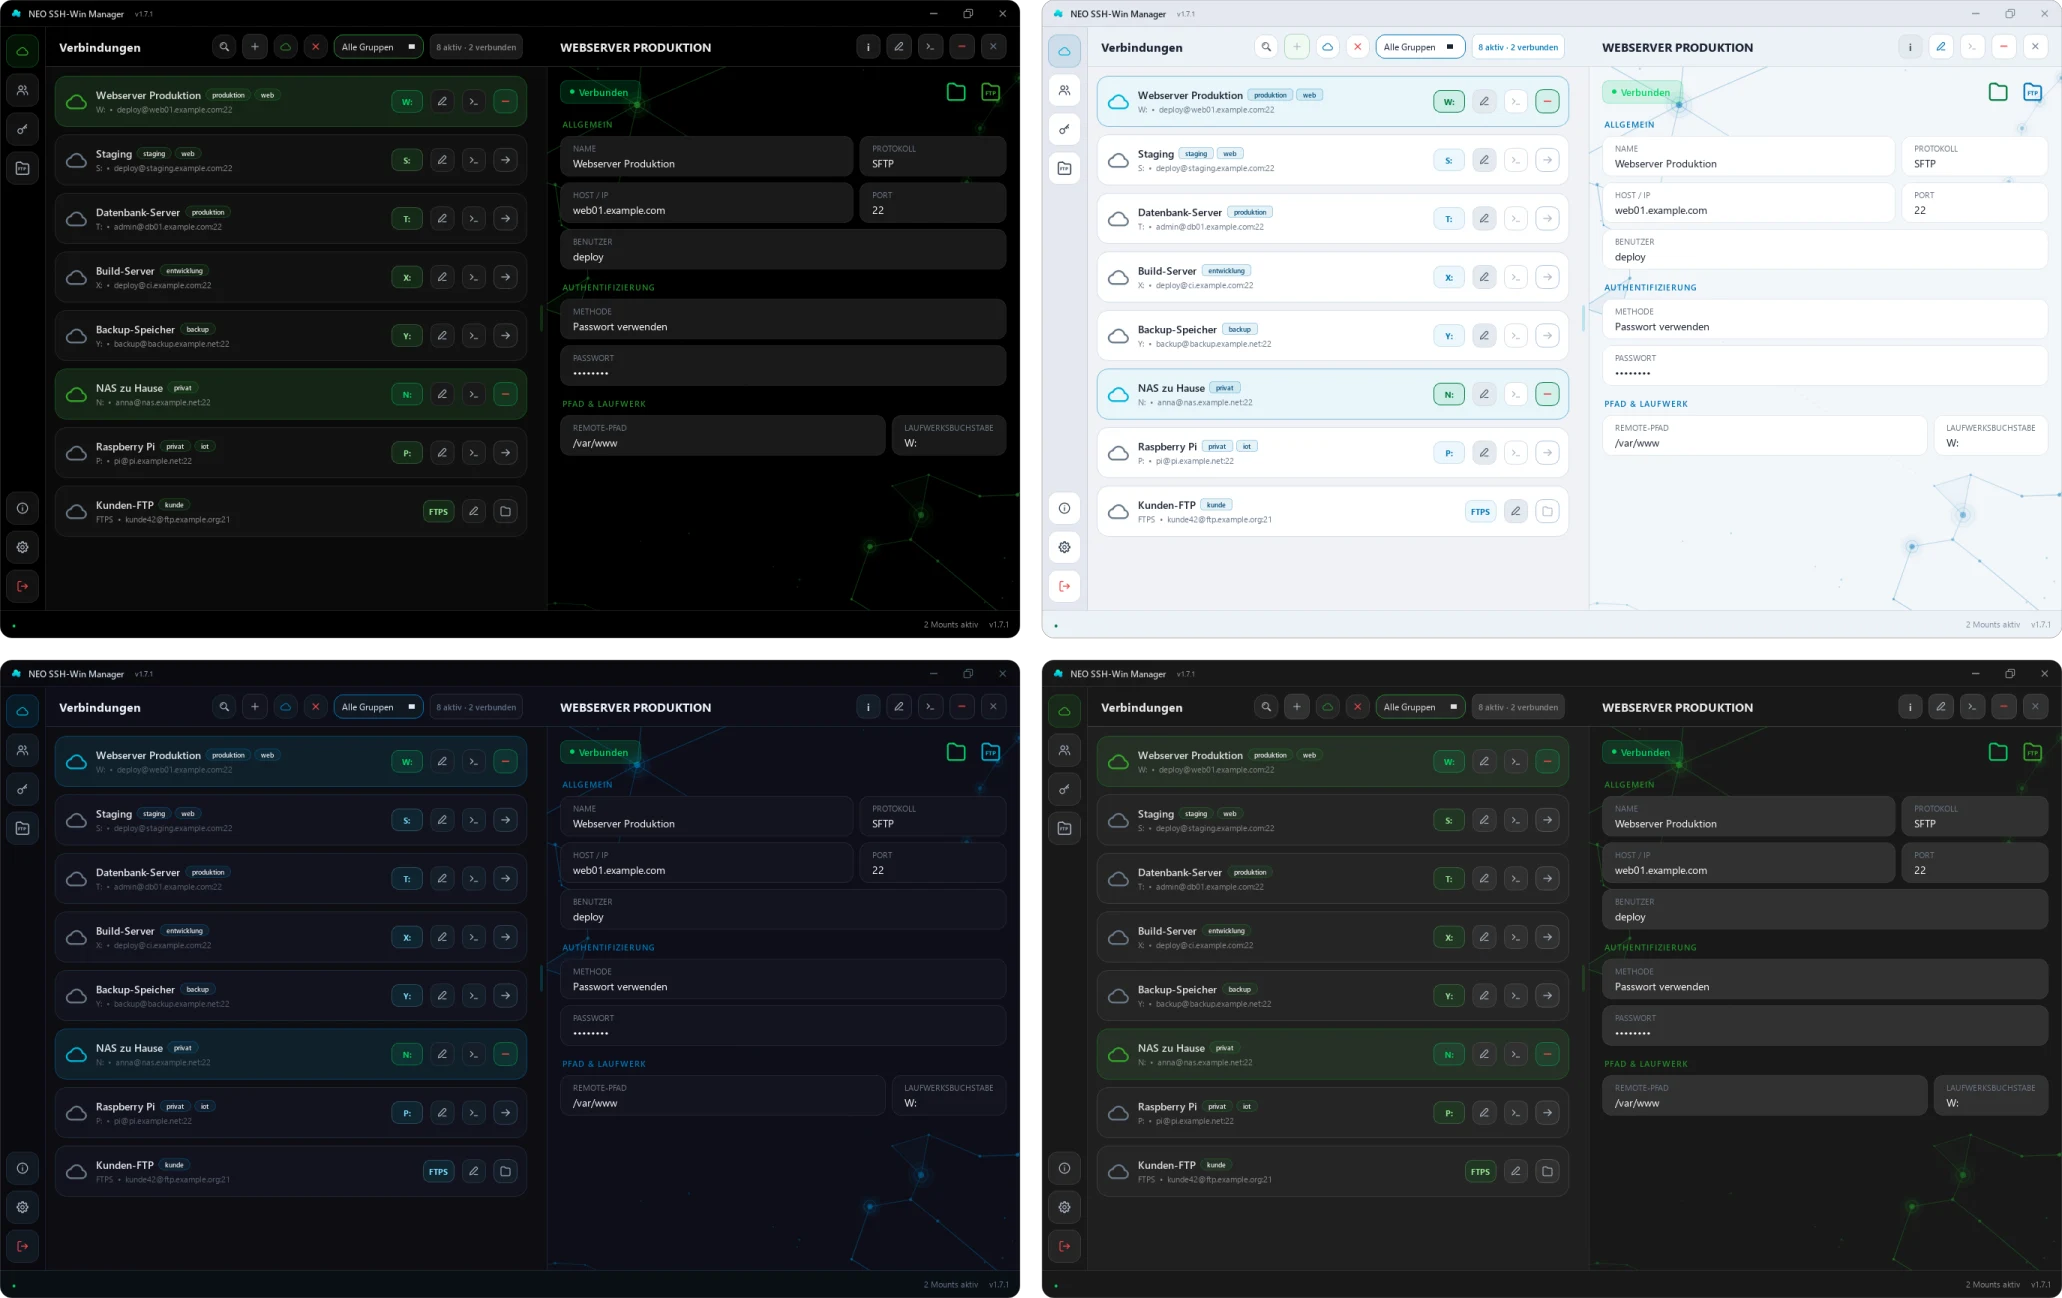2062x1298 pixels.
Task: Click drive letter S: button, light window
Action: tap(1449, 160)
